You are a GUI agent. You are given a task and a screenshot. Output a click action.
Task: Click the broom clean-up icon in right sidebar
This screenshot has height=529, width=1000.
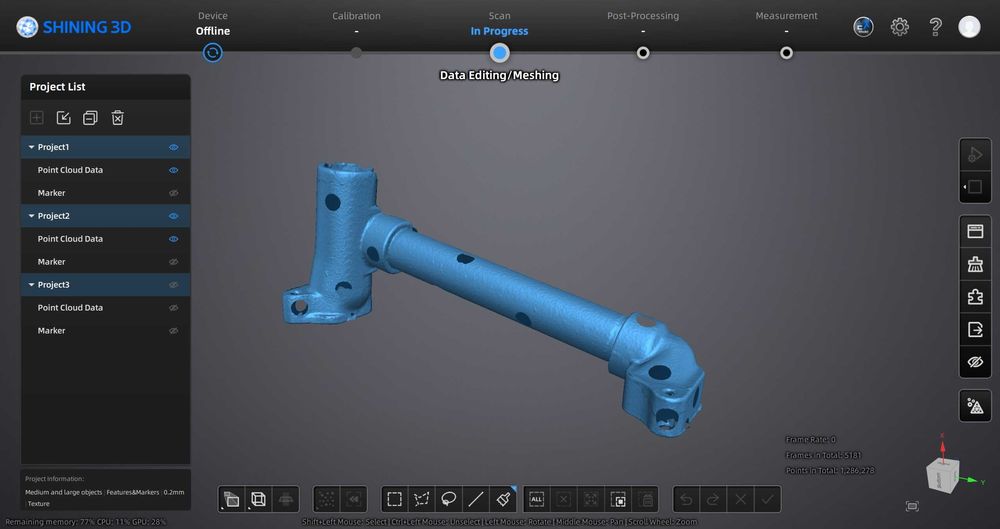coord(975,264)
